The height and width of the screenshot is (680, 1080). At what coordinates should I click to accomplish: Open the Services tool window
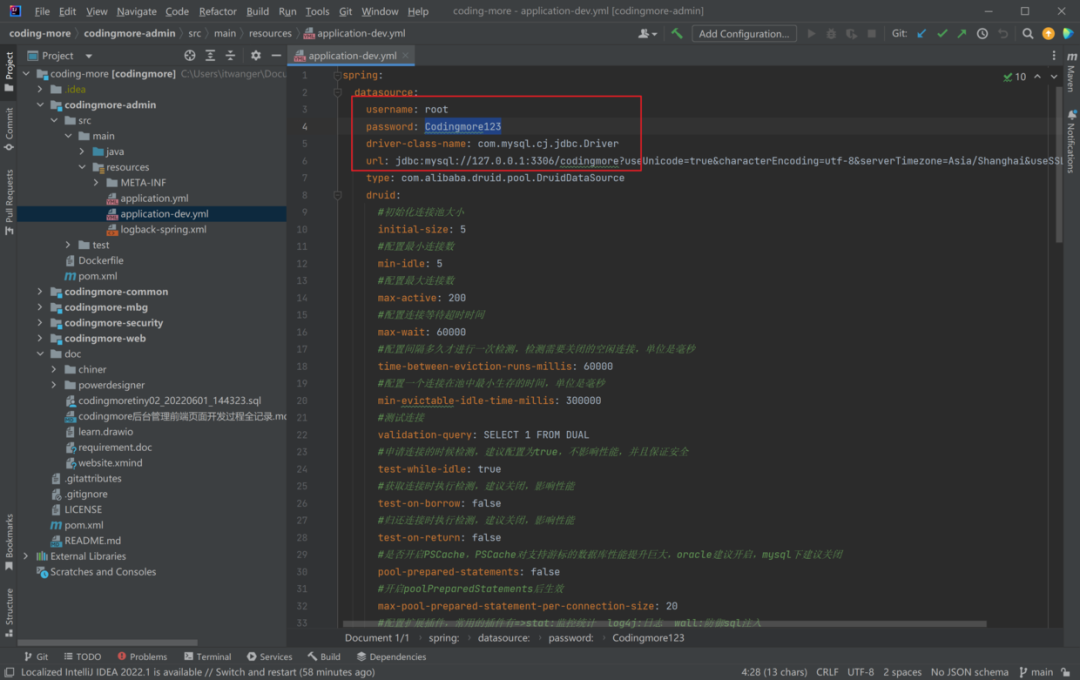coord(269,657)
